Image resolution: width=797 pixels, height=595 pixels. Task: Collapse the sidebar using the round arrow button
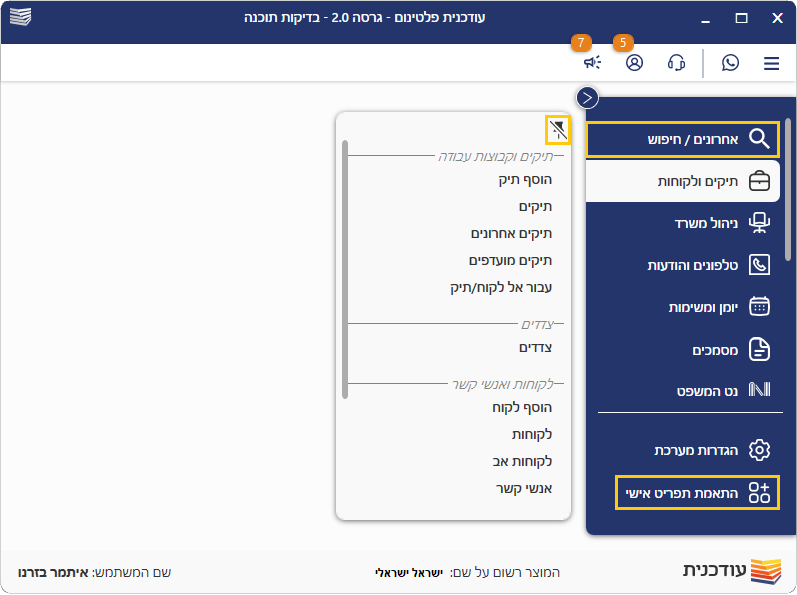(x=587, y=97)
